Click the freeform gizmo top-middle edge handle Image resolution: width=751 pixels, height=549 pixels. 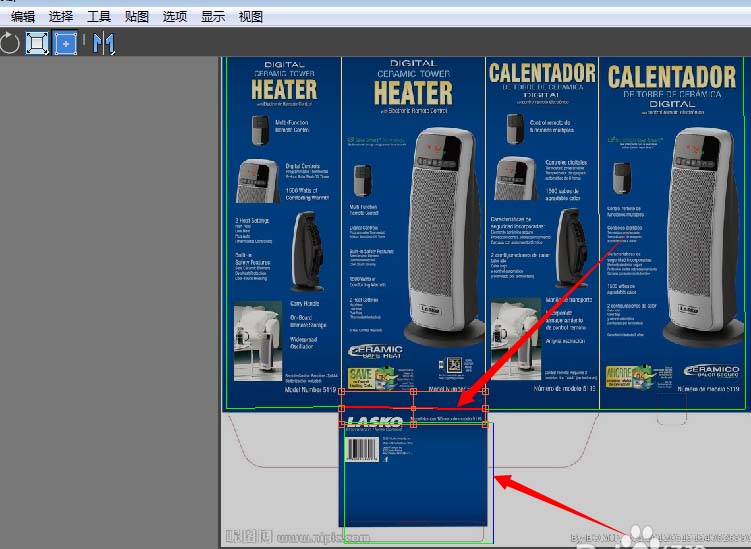pos(413,392)
